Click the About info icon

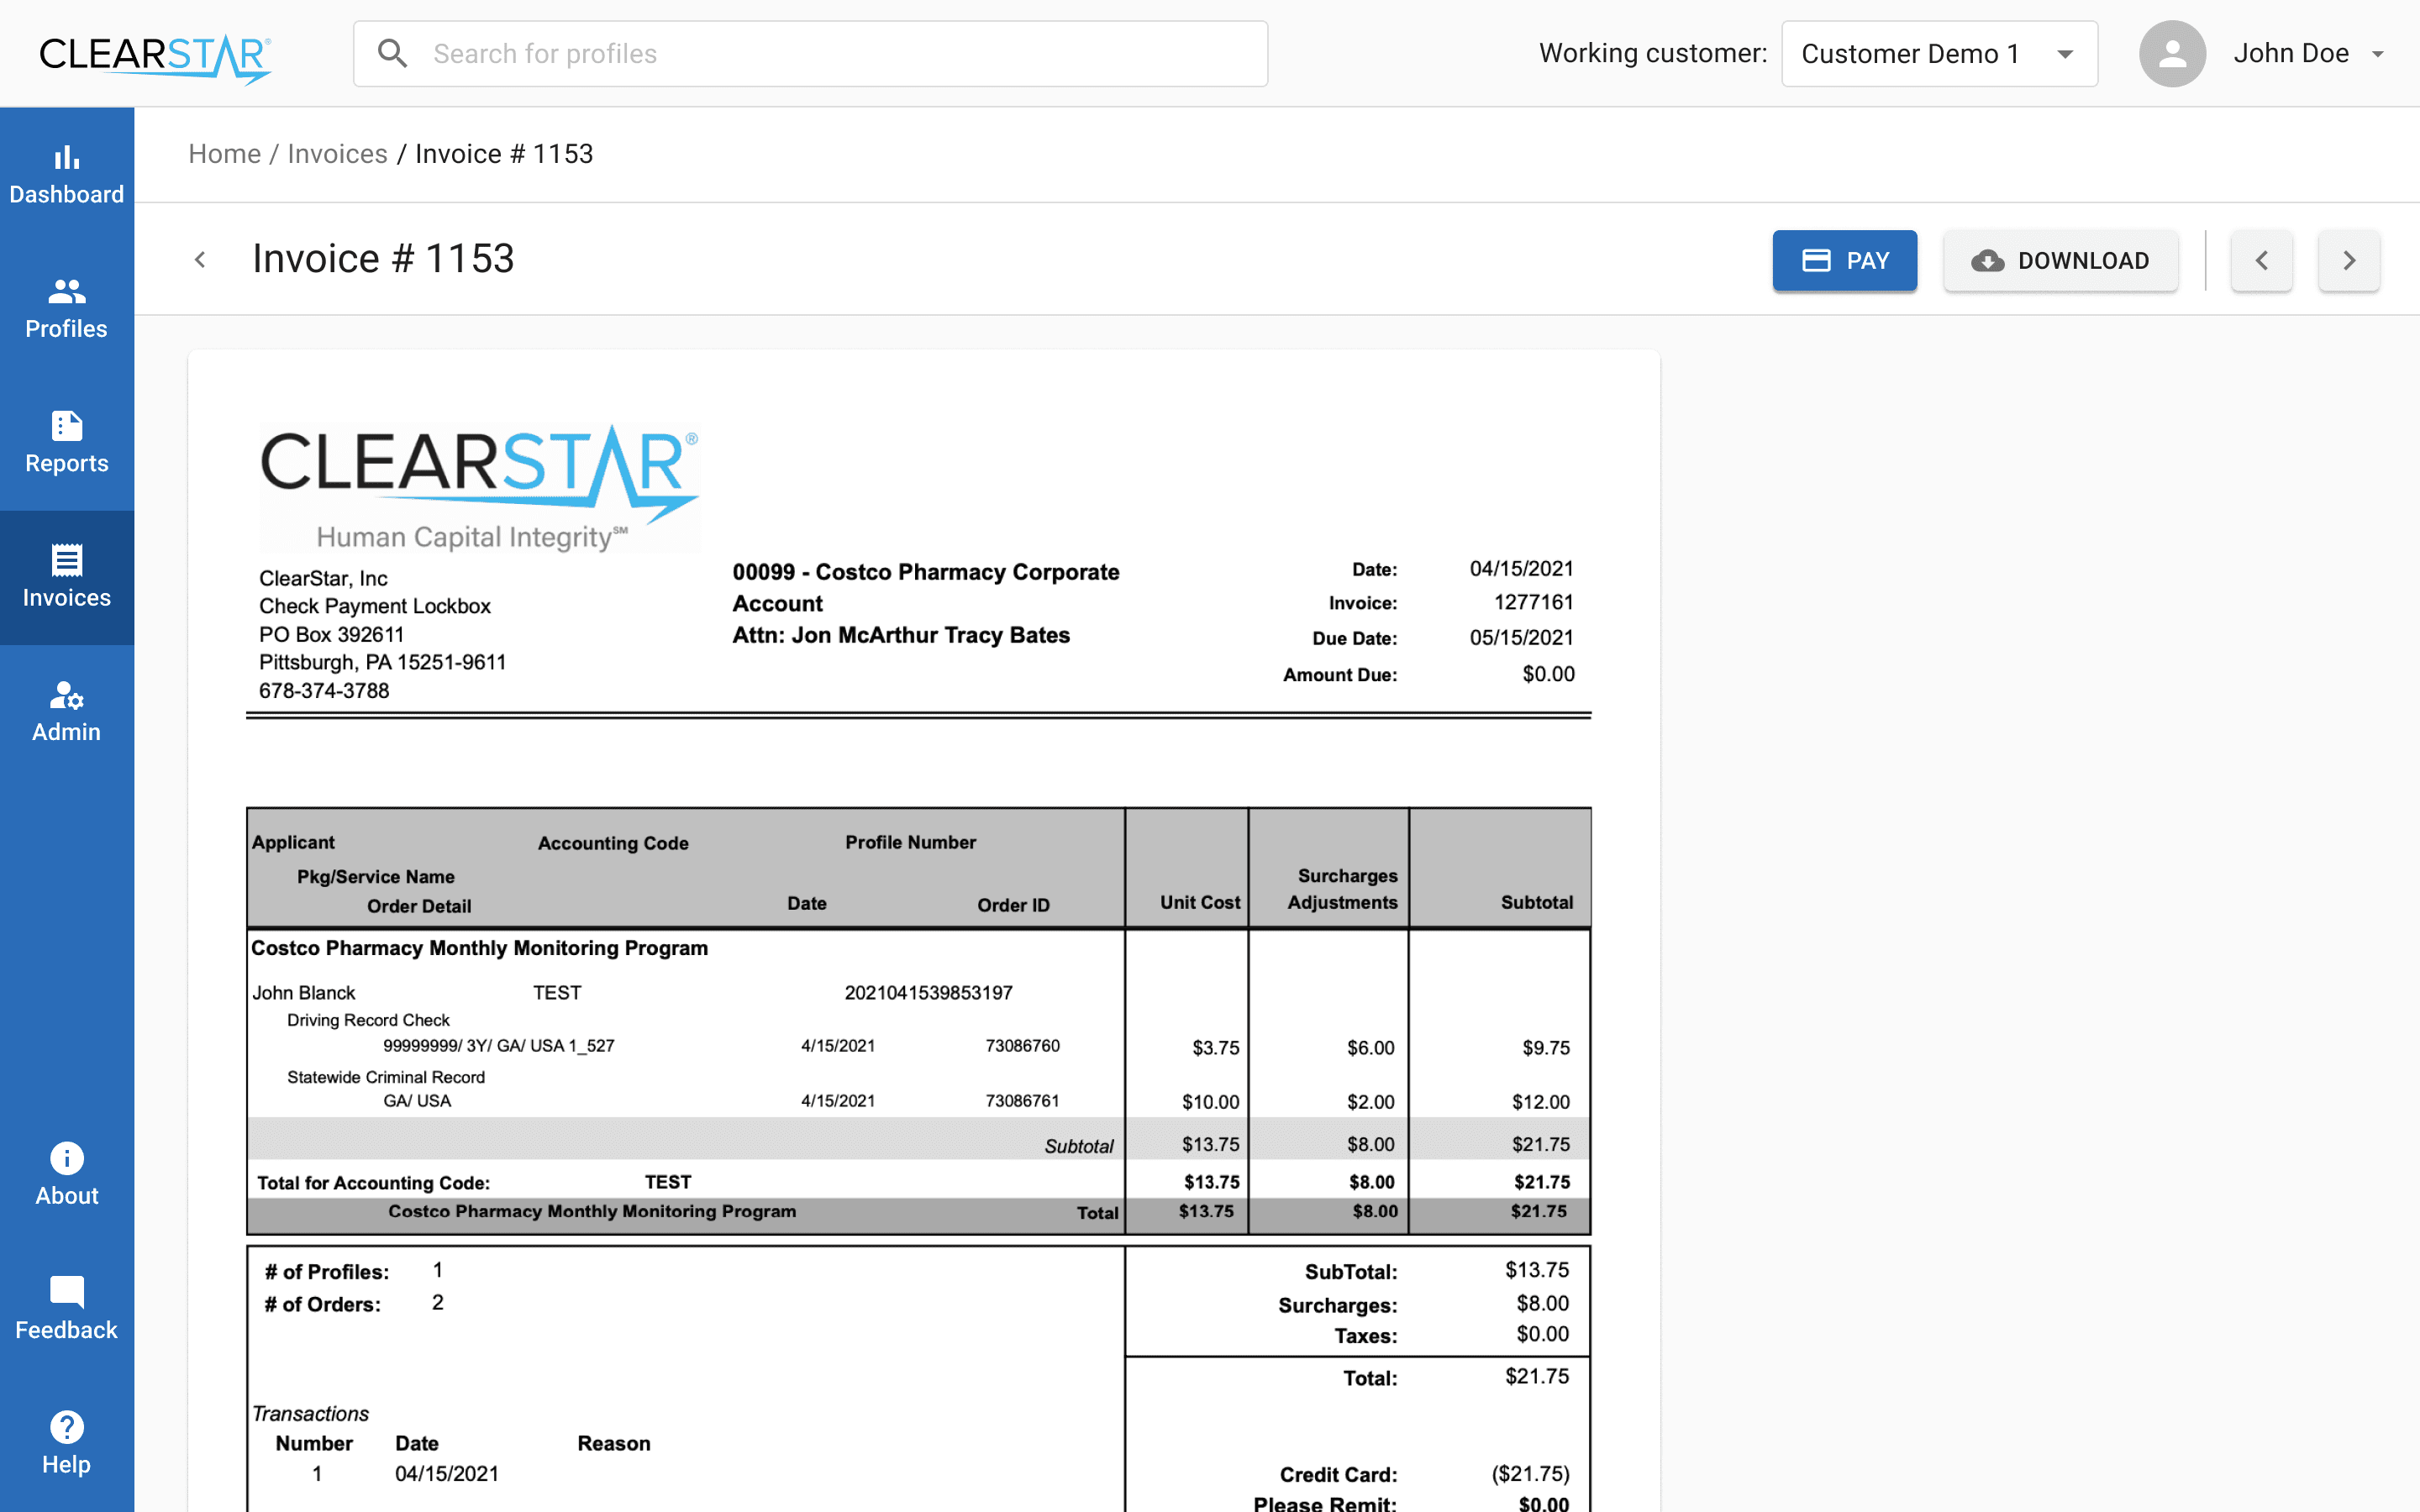pos(66,1158)
